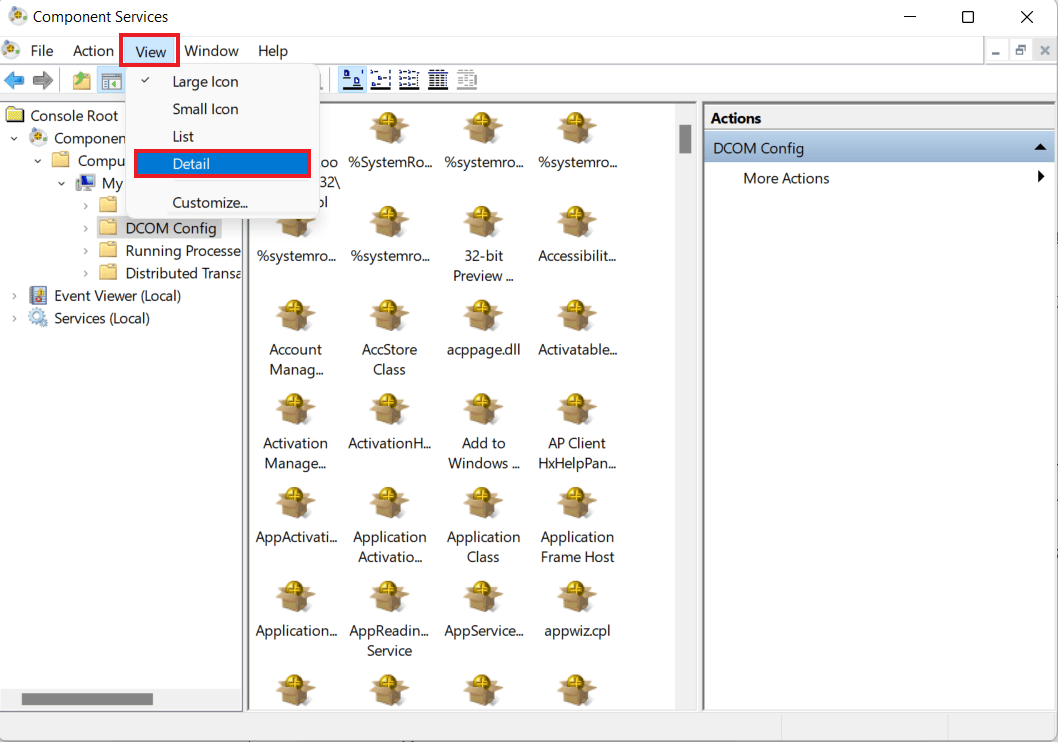Select the Running Processes tree folder
1058x742 pixels.
pos(182,251)
